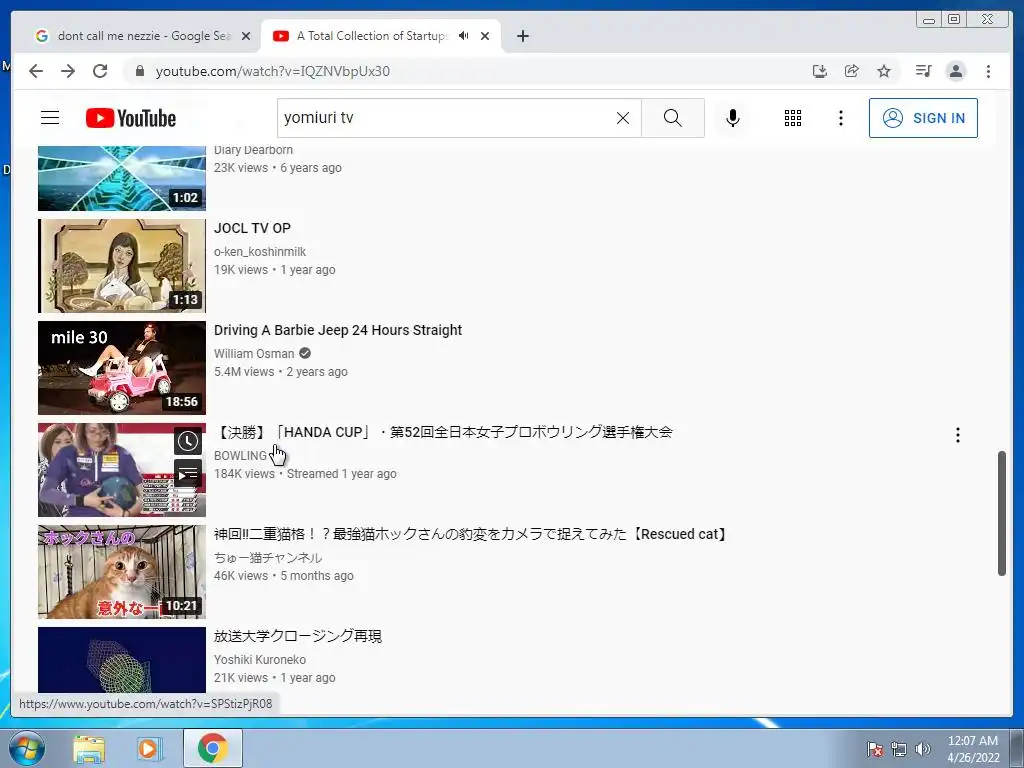The image size is (1024, 768).
Task: Bookmark this page with the star
Action: point(884,71)
